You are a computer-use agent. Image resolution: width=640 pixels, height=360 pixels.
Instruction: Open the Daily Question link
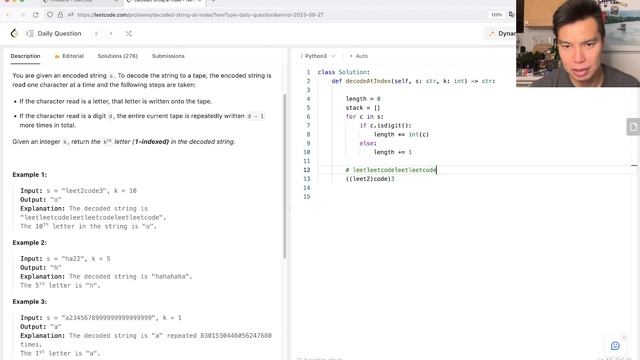(59, 33)
